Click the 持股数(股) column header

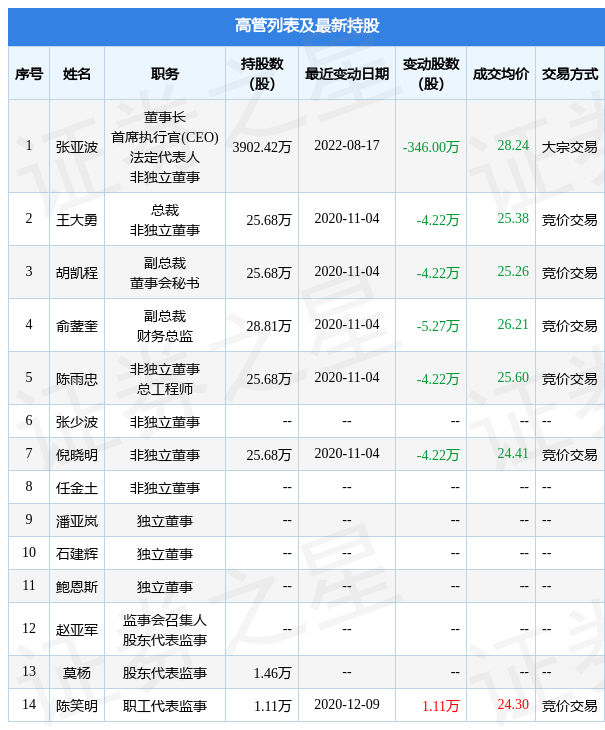coord(262,74)
